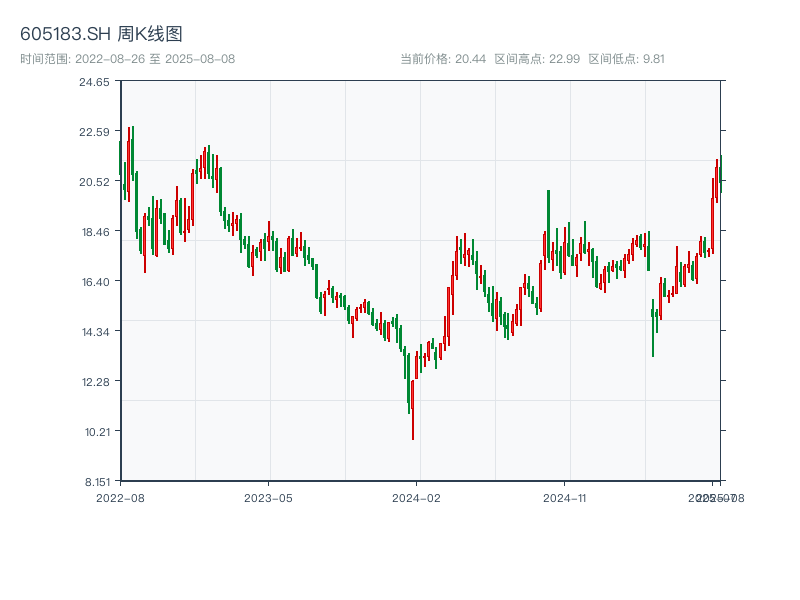The height and width of the screenshot is (600, 800).
Task: Click the 24.65 y-axis price label
Action: click(x=94, y=82)
